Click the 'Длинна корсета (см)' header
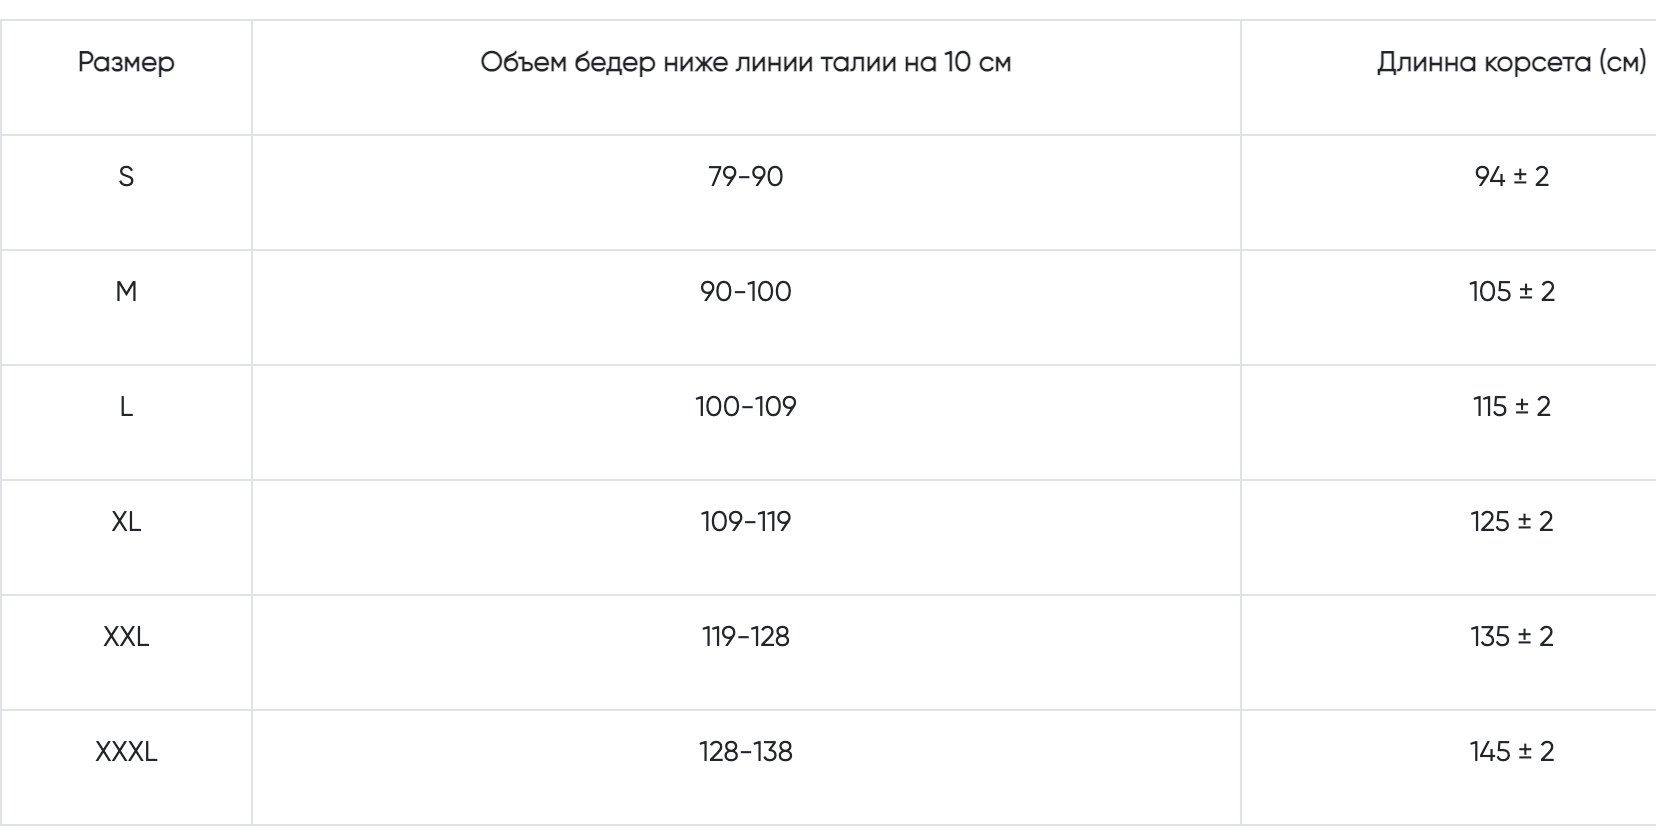Screen dimensions: 1656x832 tap(1512, 62)
